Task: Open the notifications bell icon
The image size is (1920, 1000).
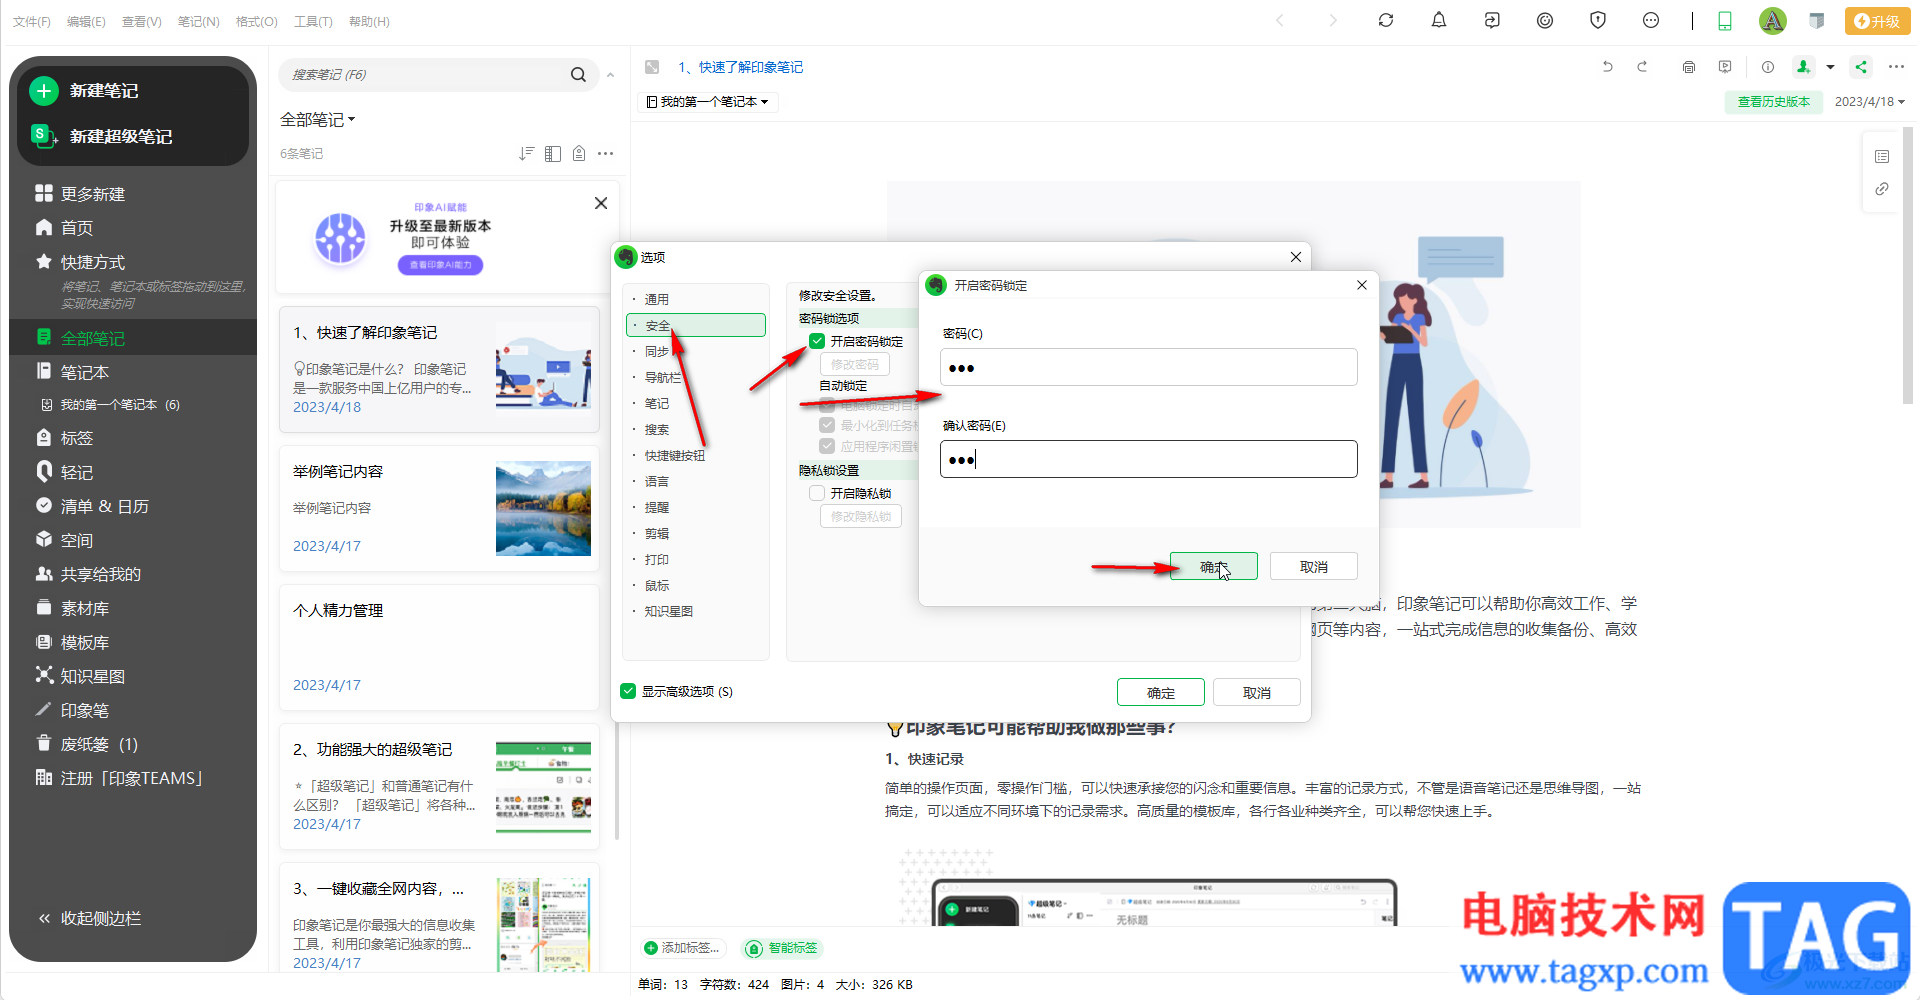Action: point(1439,20)
